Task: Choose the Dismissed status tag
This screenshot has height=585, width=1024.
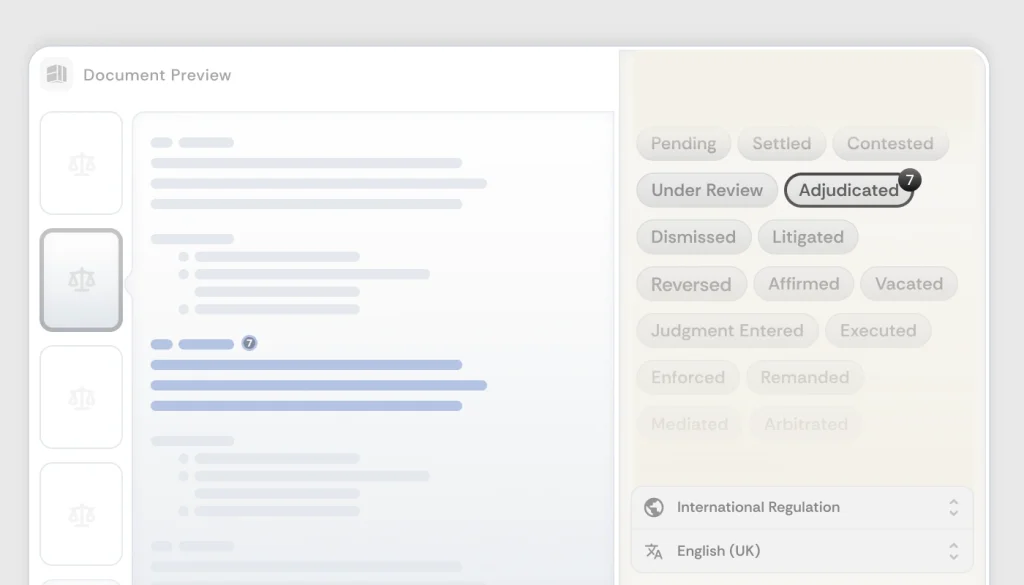Action: tap(693, 237)
